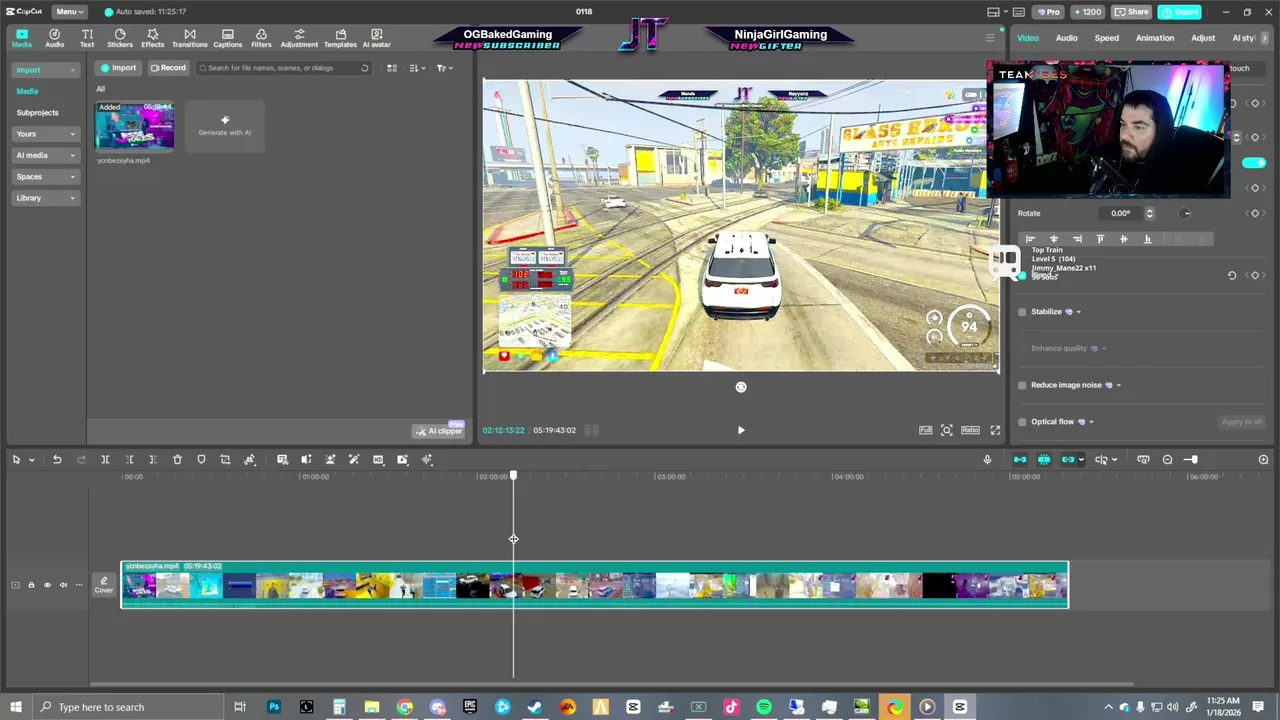Open the Audio library tab
Image resolution: width=1280 pixels, height=720 pixels.
click(54, 38)
